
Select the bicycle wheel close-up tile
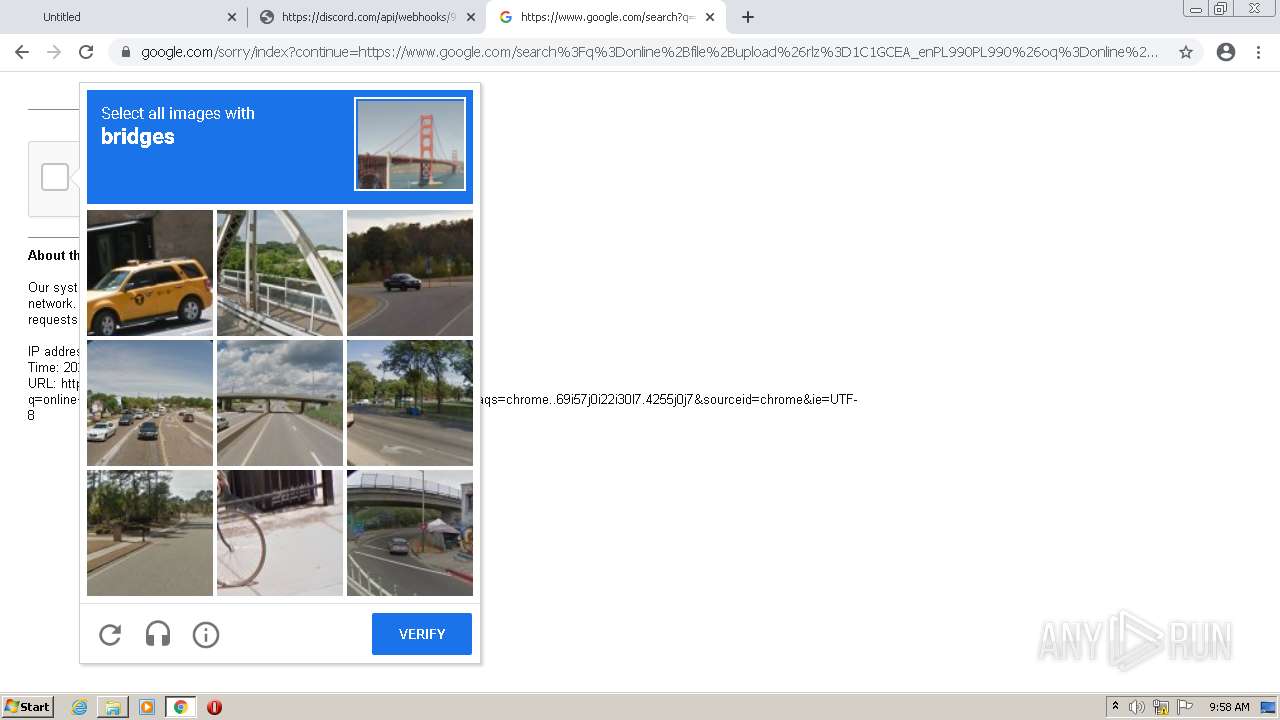point(280,533)
